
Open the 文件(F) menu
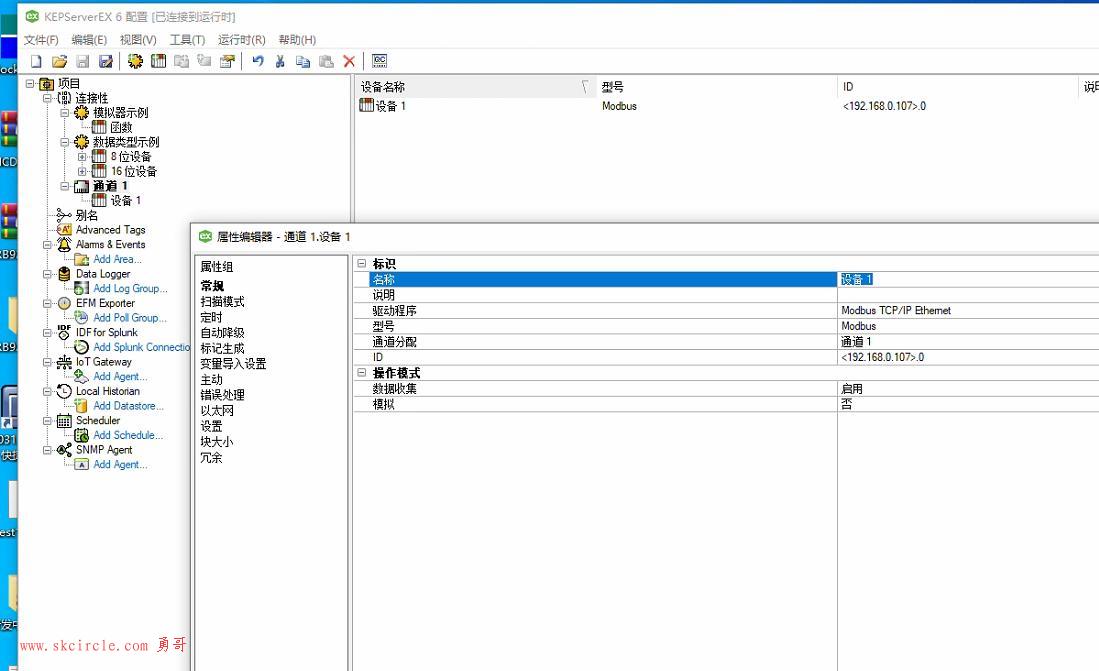41,40
